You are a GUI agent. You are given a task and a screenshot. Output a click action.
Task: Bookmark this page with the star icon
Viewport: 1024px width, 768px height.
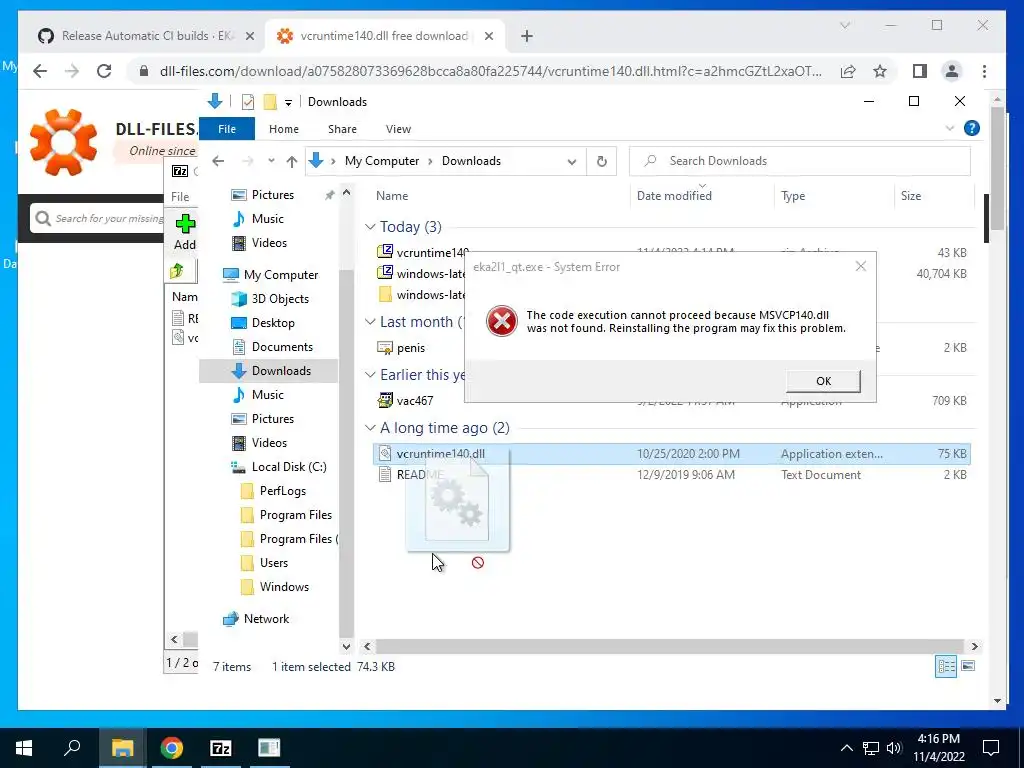880,71
